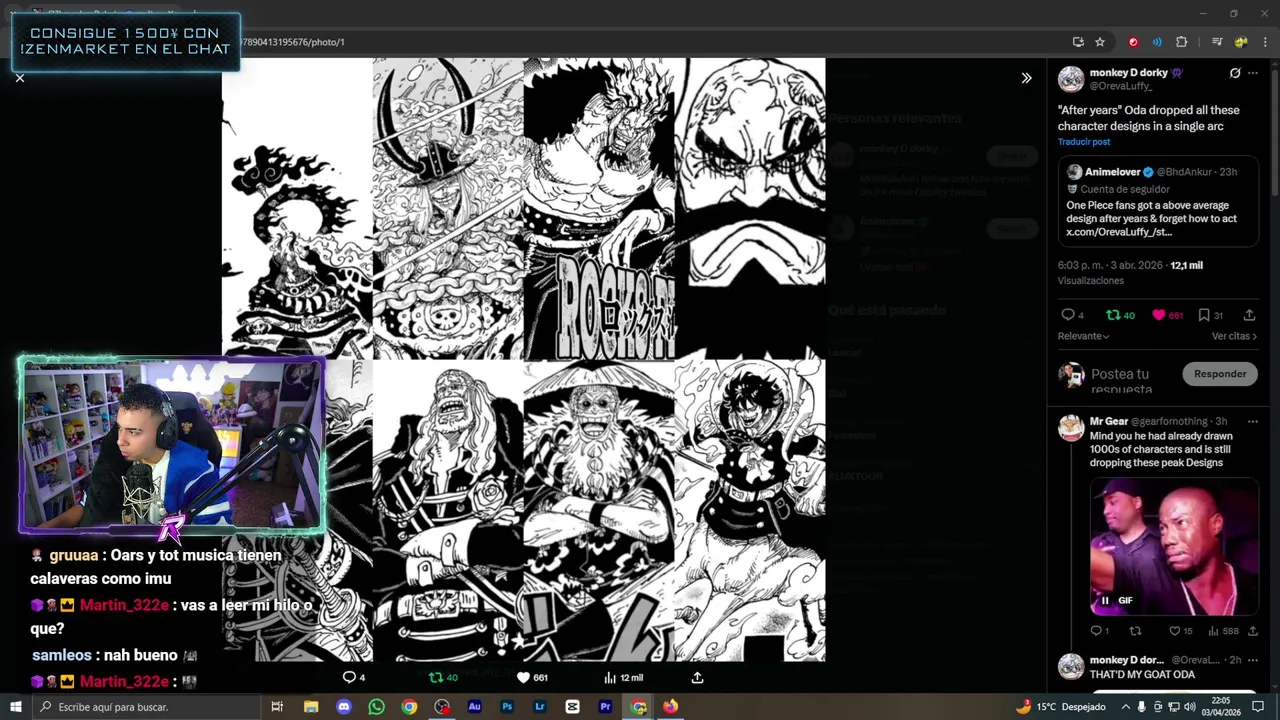Open more options on Mr Gear's reply
The height and width of the screenshot is (720, 1280).
pos(1253,421)
